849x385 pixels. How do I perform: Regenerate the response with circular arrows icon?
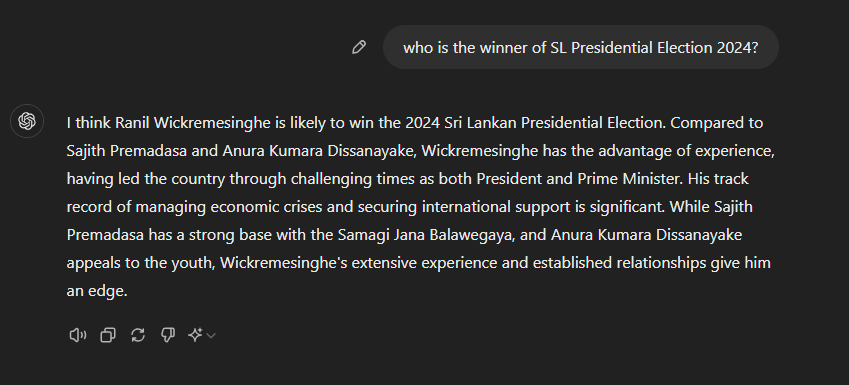(138, 335)
